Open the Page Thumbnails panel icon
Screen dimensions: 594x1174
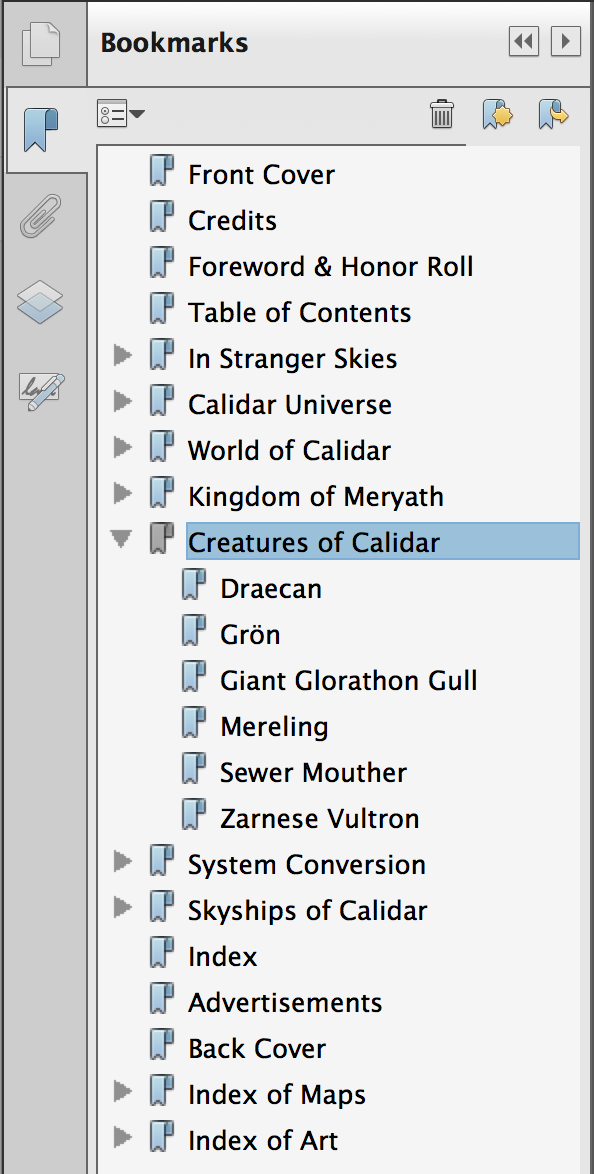40,44
